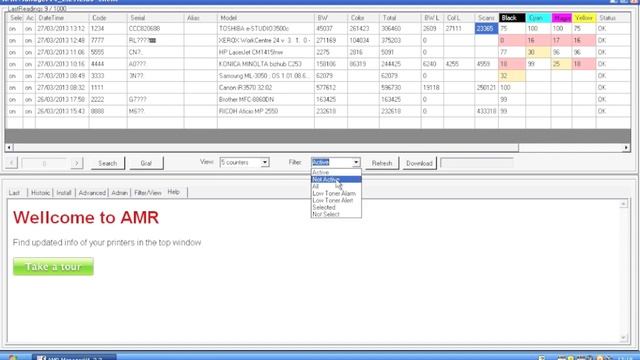Click help panel scrollbar up arrow
This screenshot has width=640, height=360.
[x=623, y=204]
